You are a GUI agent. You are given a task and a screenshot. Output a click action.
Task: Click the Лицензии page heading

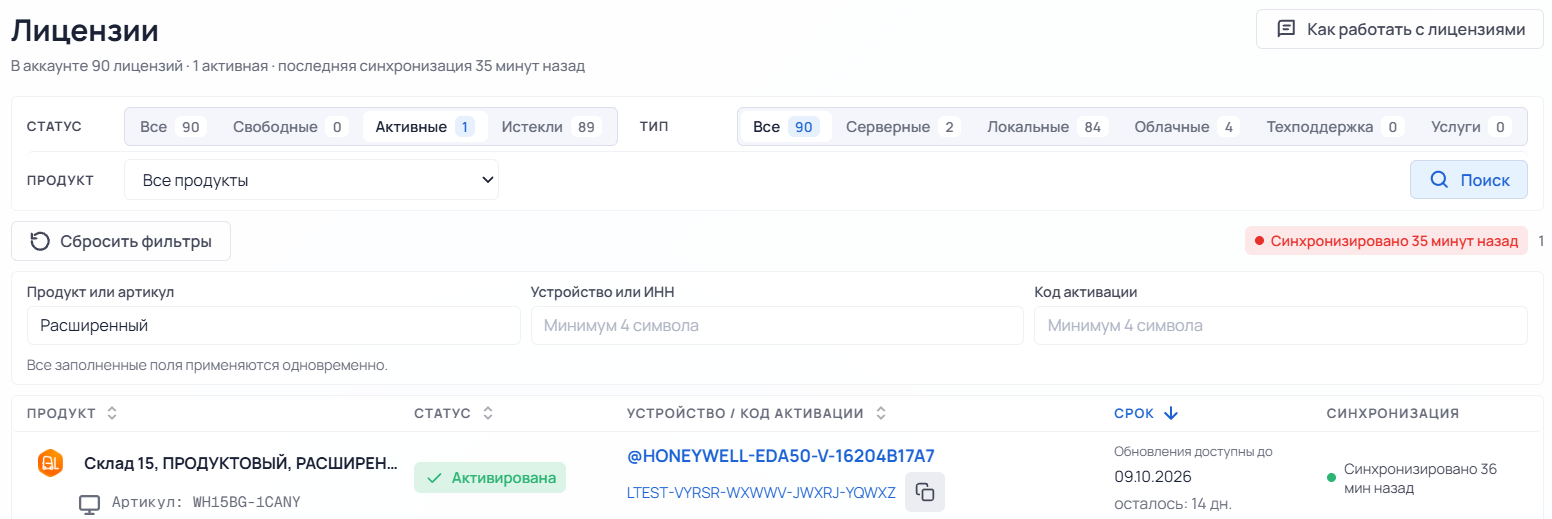85,30
